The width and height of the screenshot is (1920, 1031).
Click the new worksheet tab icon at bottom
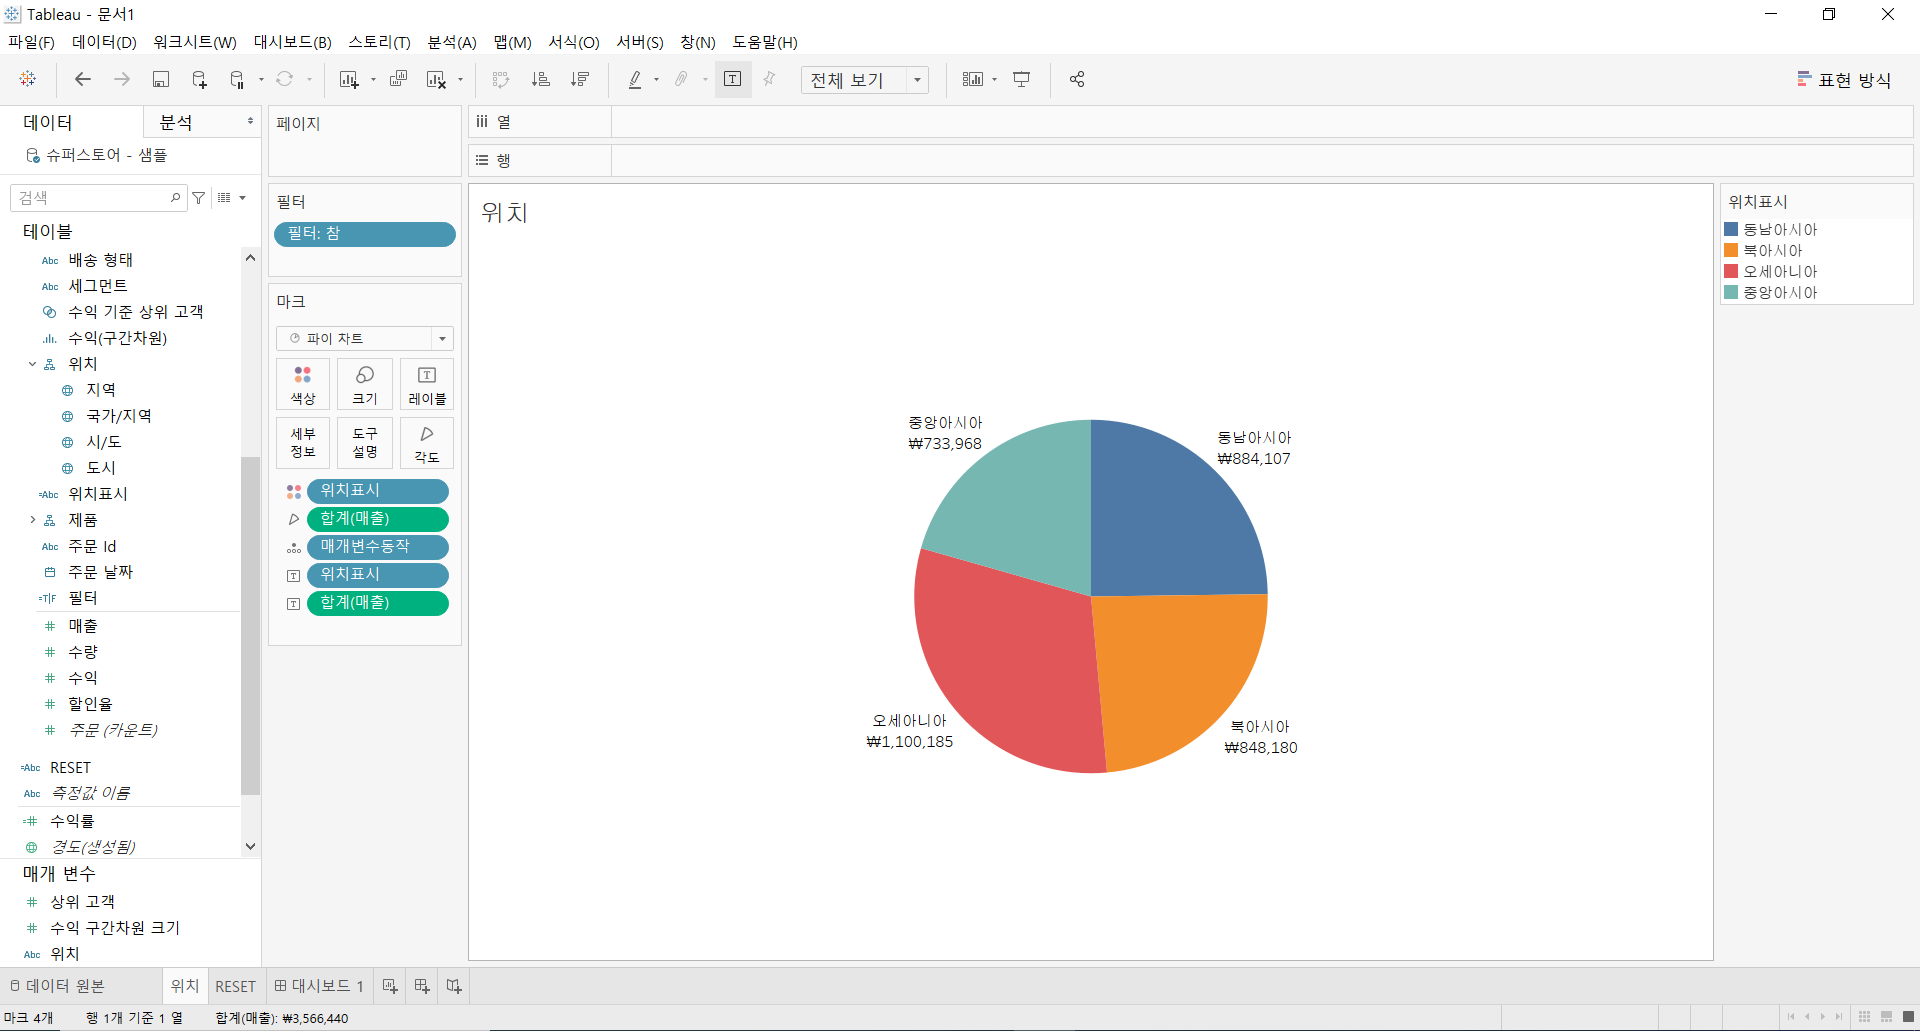pos(390,986)
